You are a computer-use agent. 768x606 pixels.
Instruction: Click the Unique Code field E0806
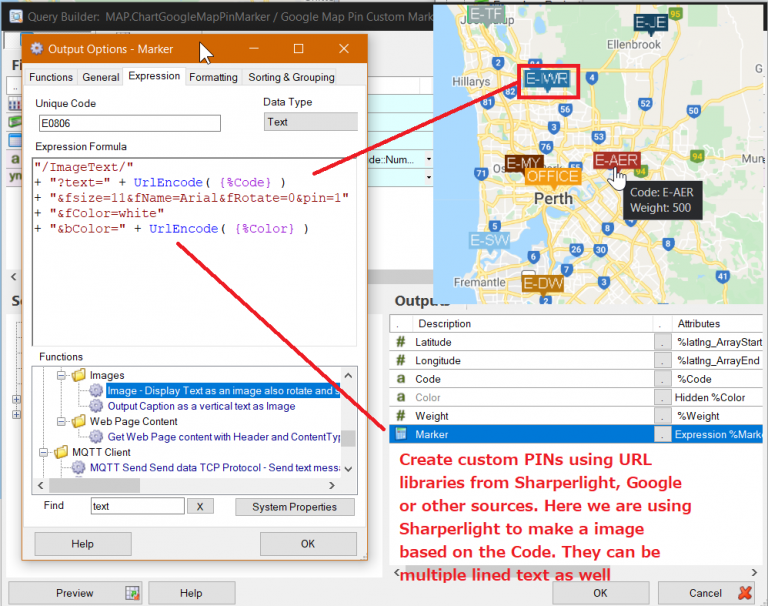pos(130,123)
